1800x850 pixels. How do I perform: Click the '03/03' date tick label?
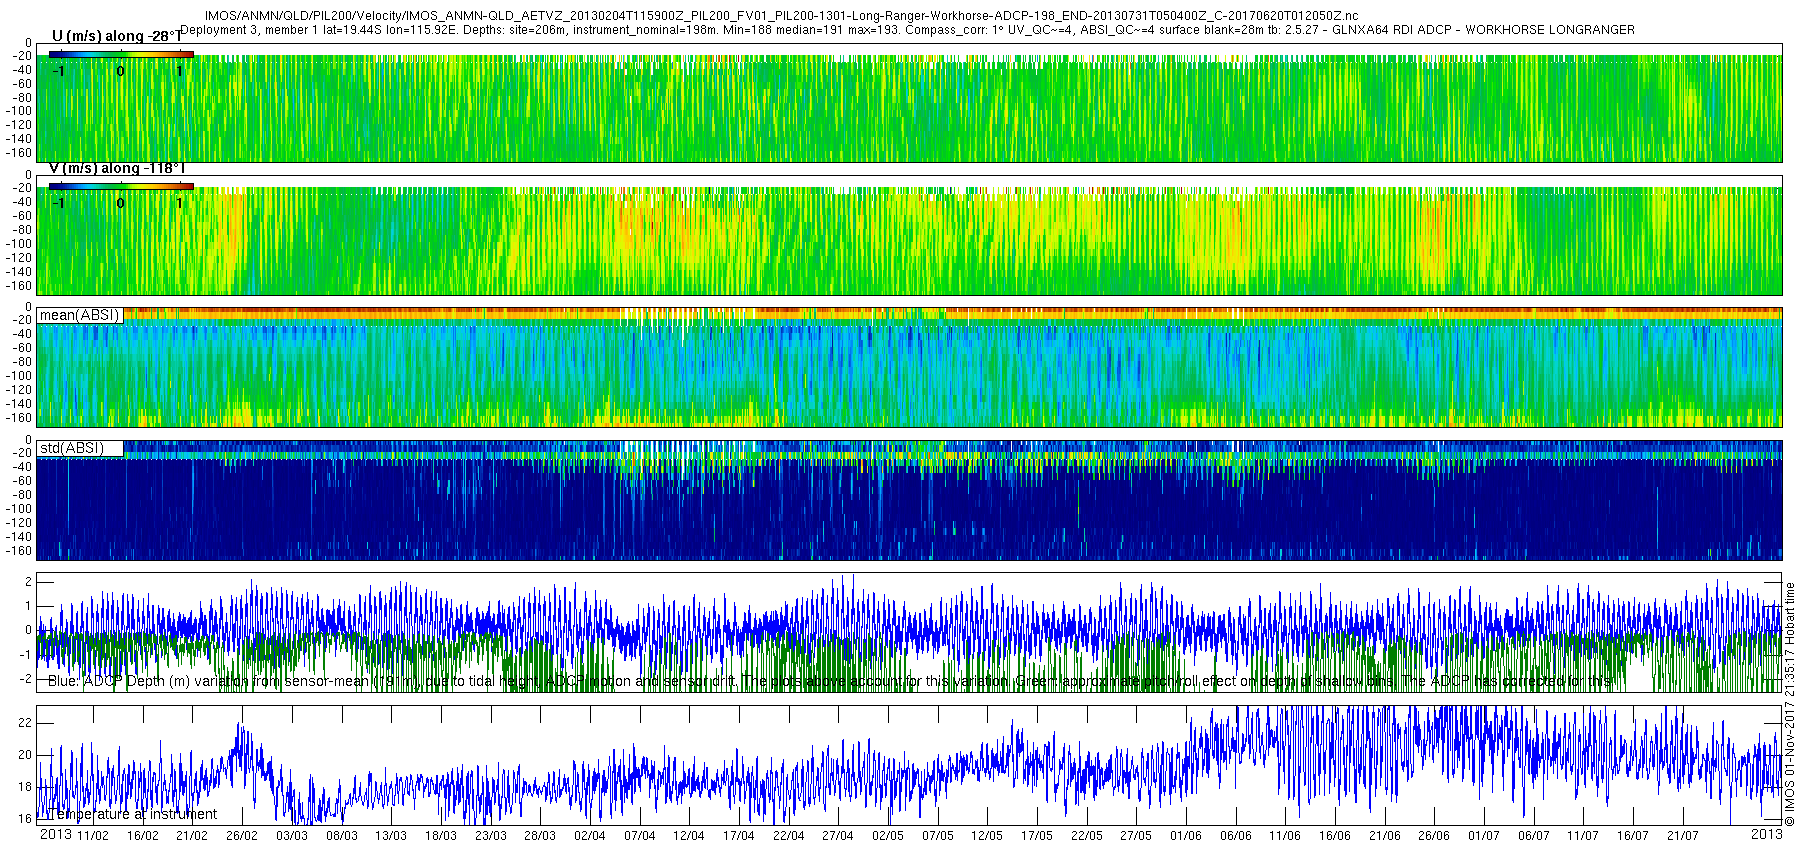pyautogui.click(x=292, y=836)
